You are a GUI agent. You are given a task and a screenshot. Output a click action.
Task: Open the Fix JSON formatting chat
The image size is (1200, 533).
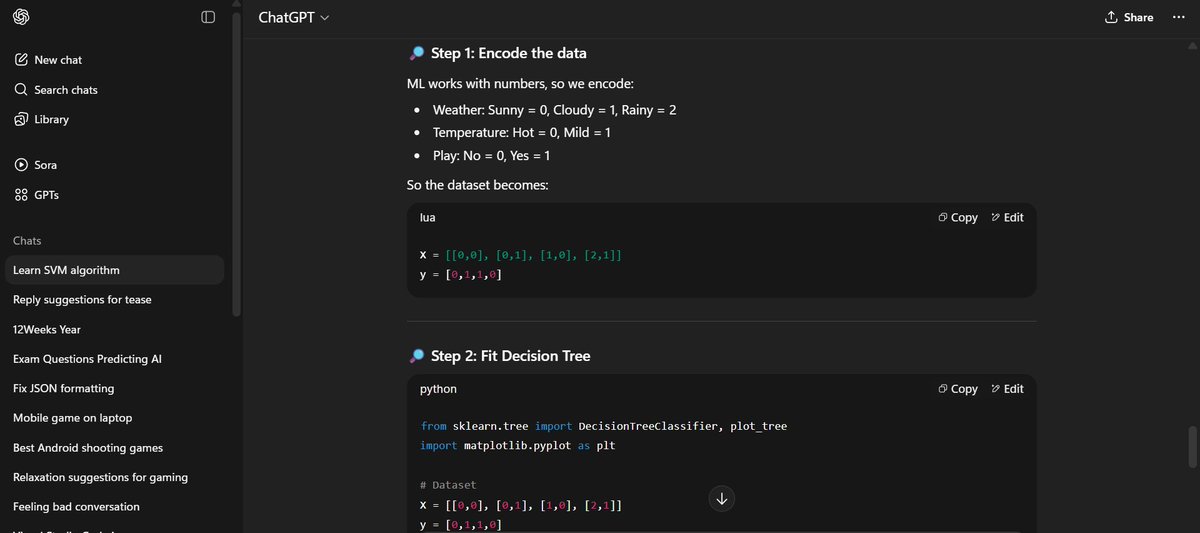(x=116, y=388)
